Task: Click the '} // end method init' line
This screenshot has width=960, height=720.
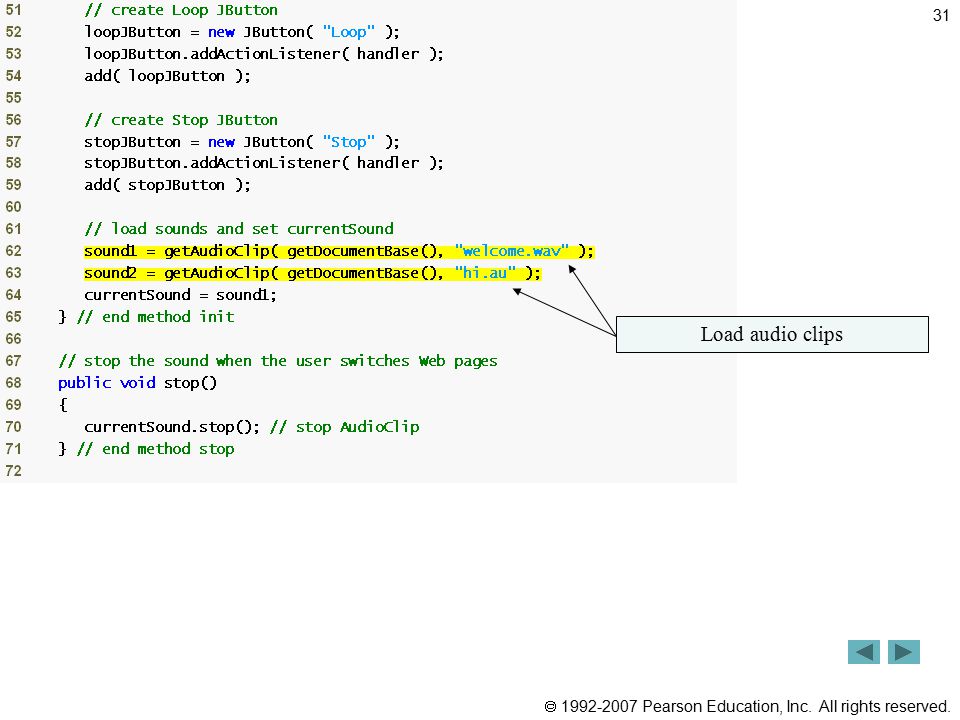Action: [146, 317]
